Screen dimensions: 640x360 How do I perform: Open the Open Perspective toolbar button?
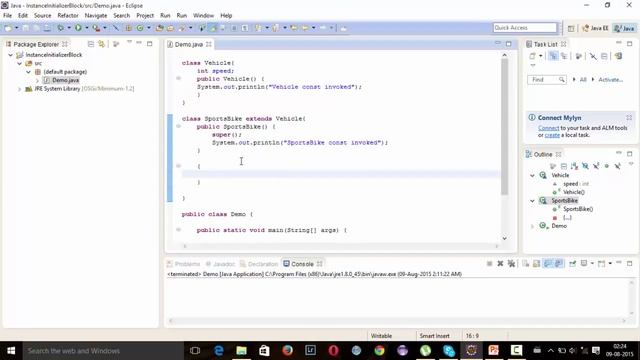click(571, 28)
